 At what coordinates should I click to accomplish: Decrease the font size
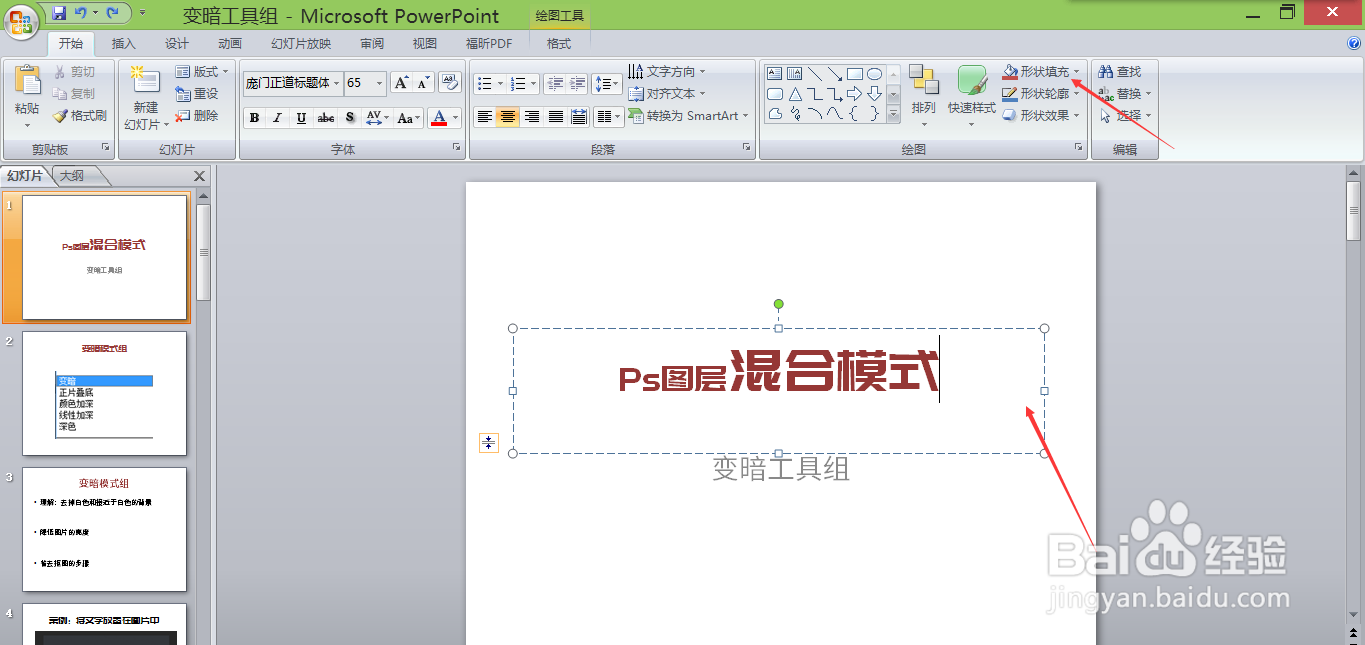tap(423, 83)
